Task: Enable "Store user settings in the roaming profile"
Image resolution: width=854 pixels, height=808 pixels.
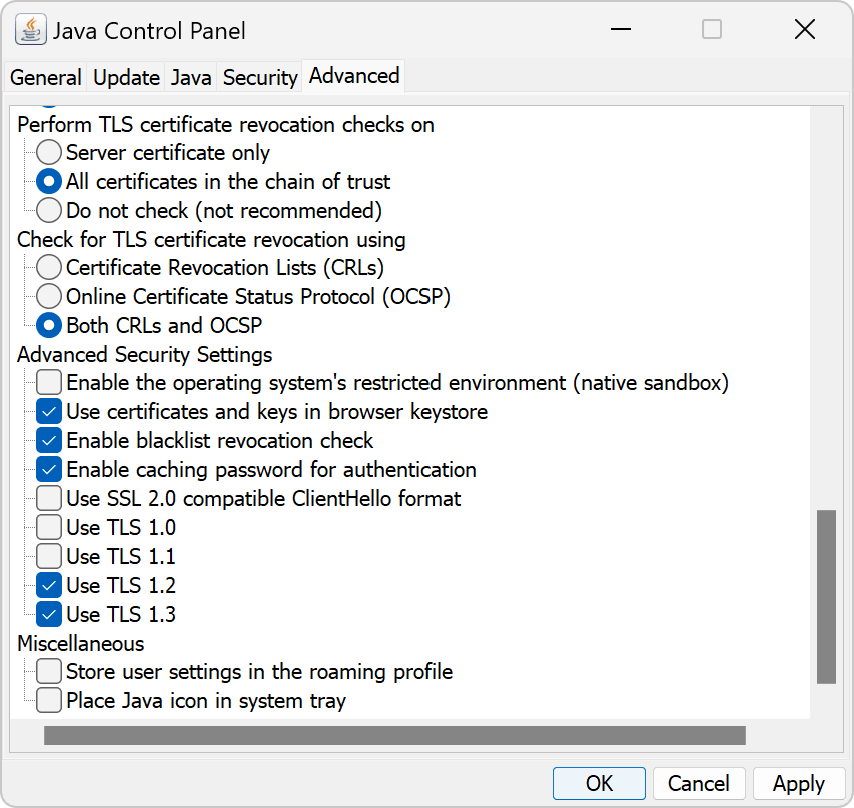Action: (48, 671)
